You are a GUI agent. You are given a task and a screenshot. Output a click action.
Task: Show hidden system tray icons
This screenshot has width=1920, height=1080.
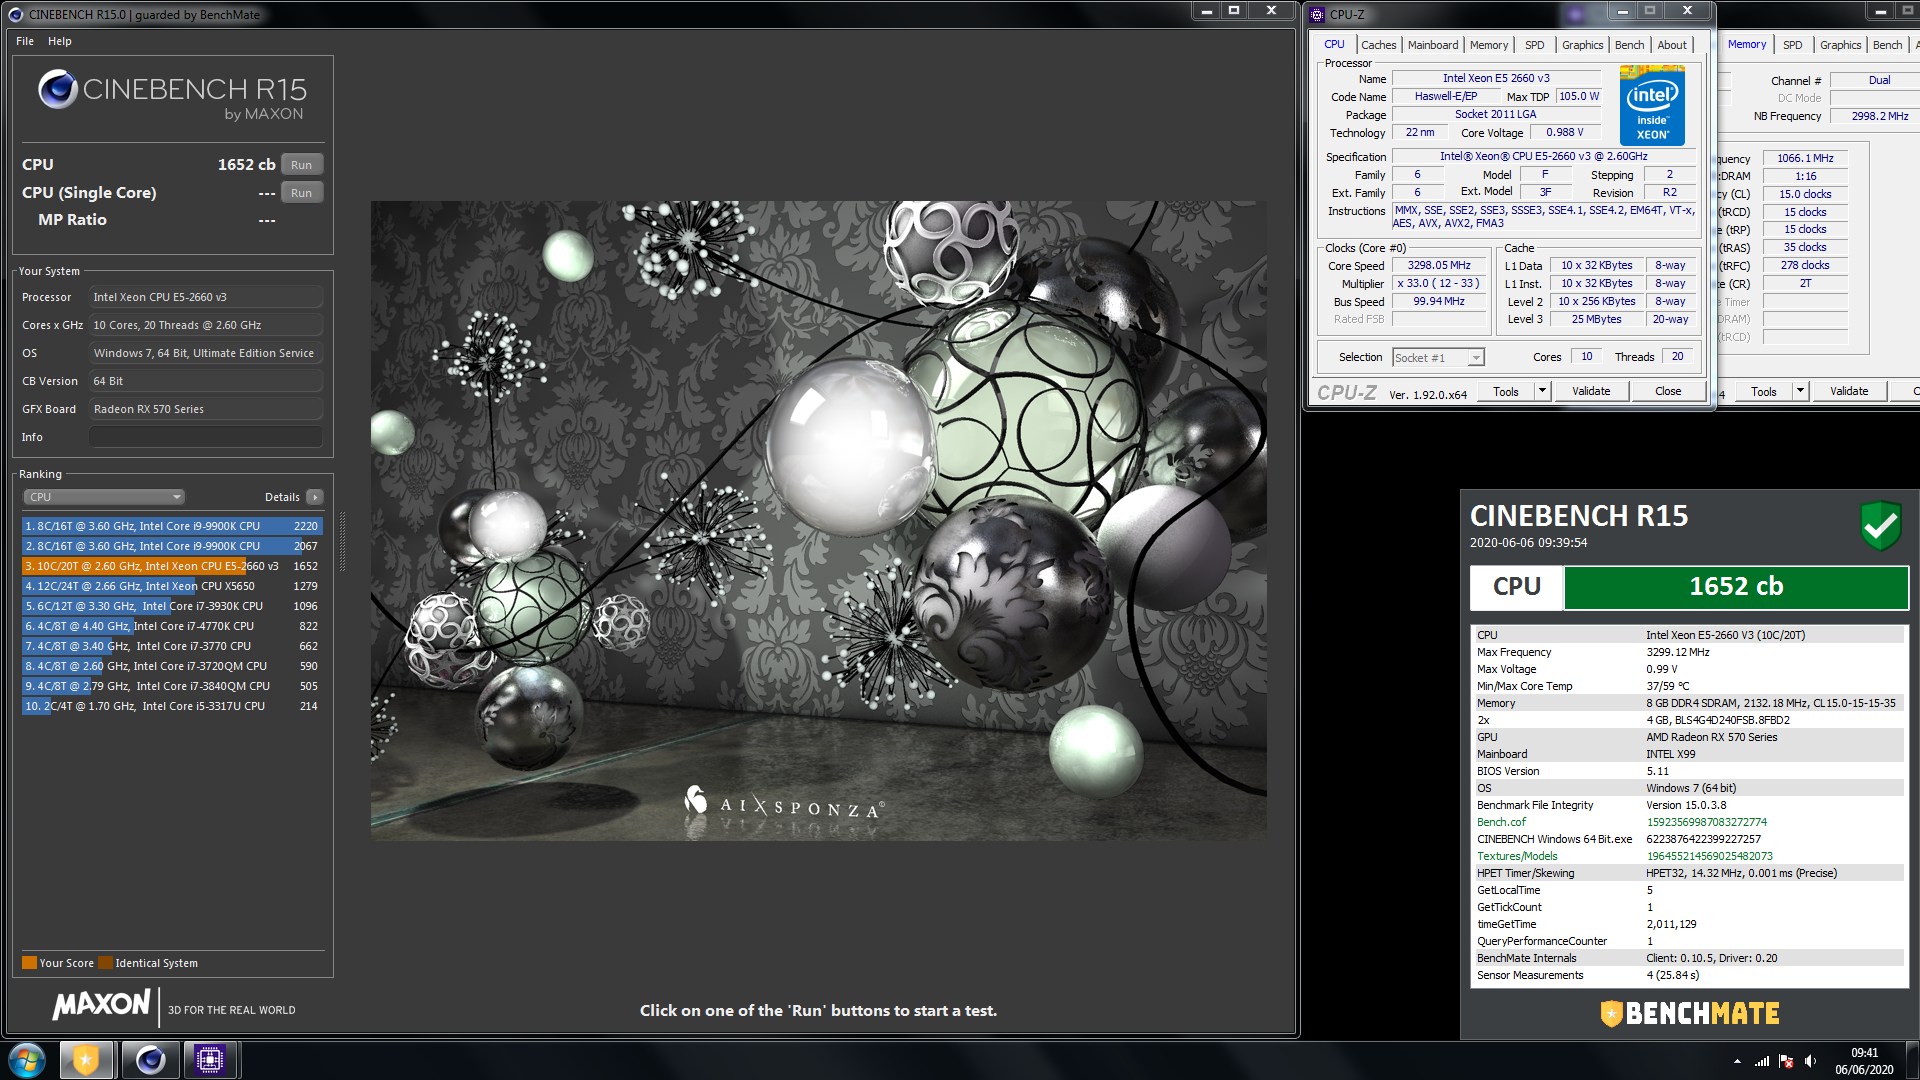pyautogui.click(x=1737, y=1061)
